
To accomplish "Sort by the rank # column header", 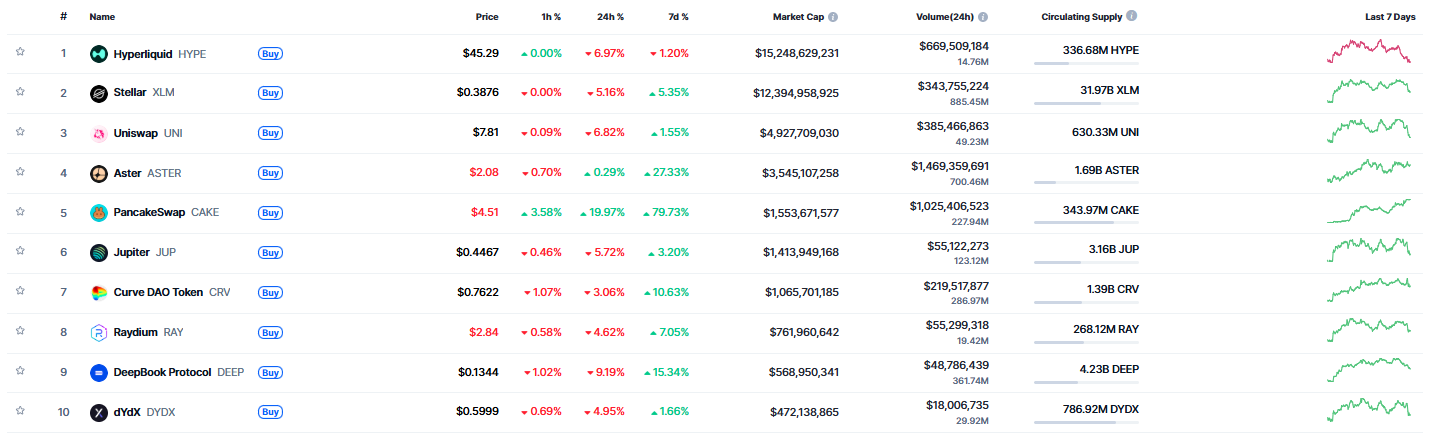I will [63, 17].
